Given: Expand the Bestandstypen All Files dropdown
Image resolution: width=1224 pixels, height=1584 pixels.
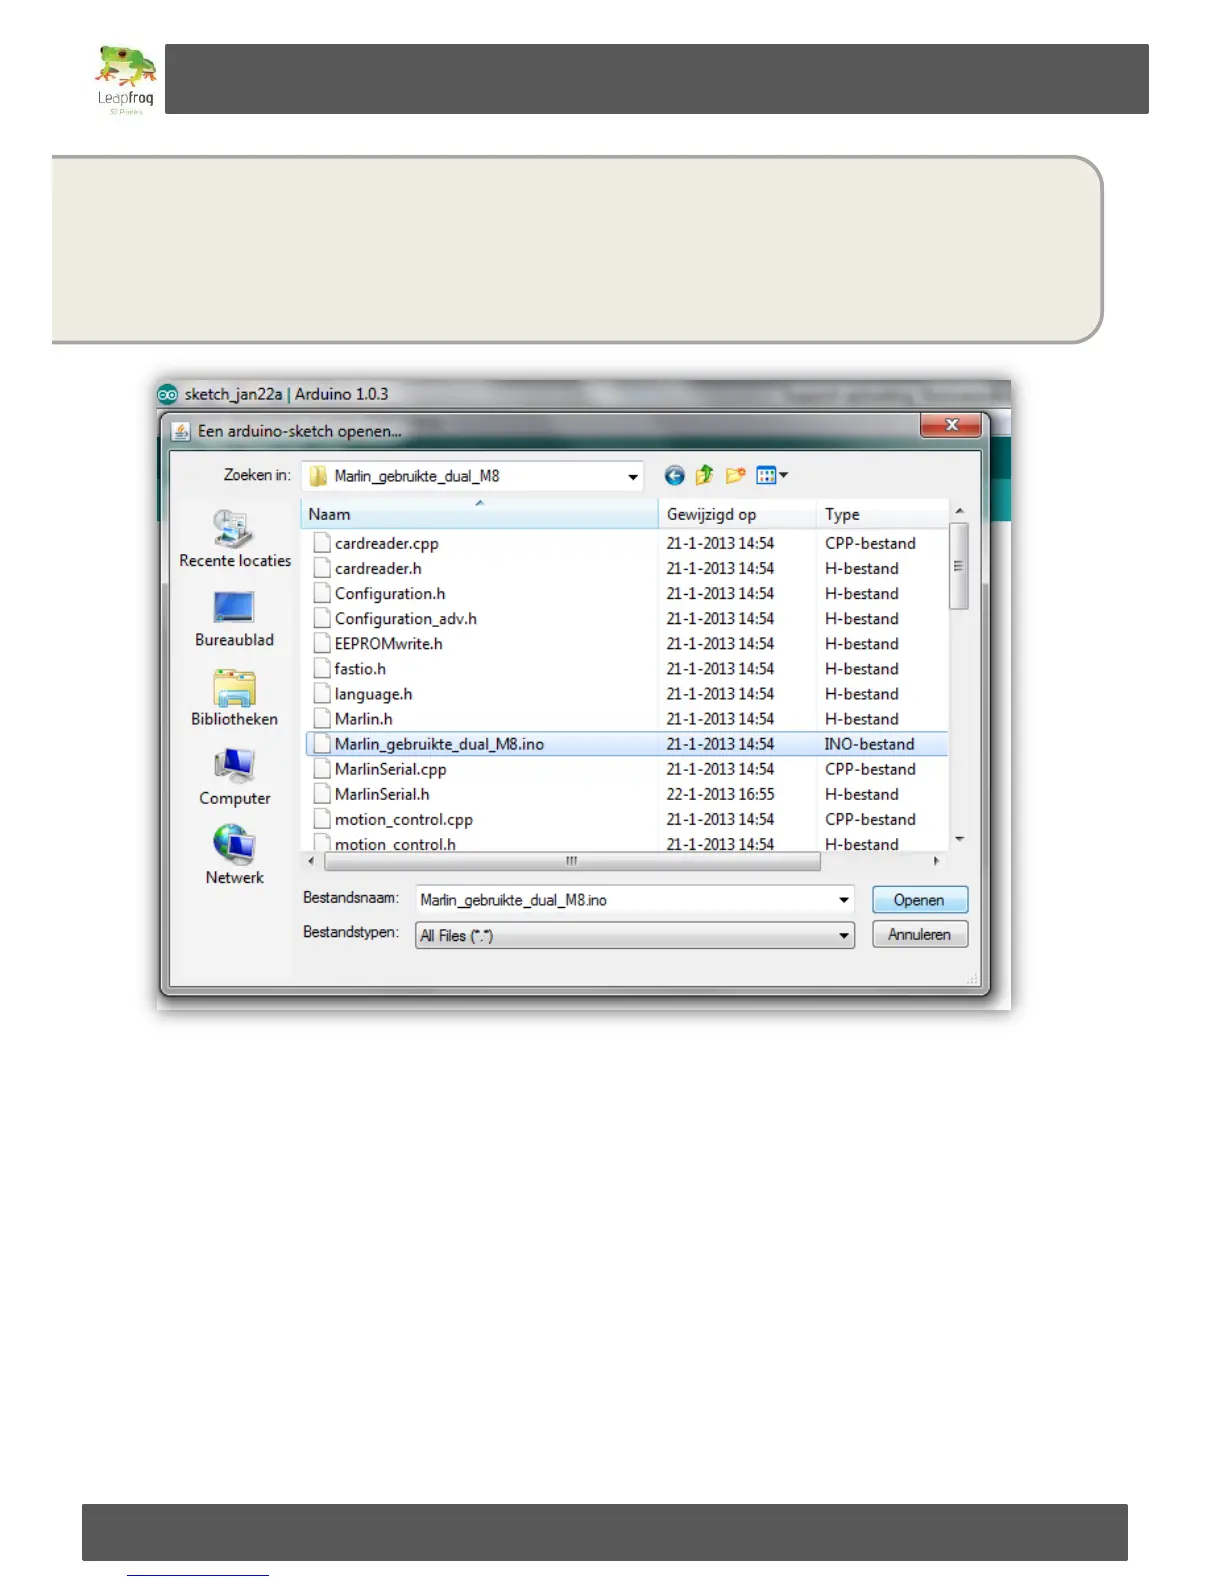Looking at the screenshot, I should coord(844,936).
